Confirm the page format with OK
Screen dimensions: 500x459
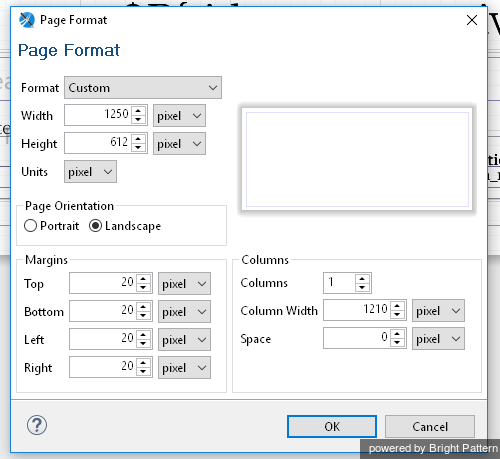[332, 427]
